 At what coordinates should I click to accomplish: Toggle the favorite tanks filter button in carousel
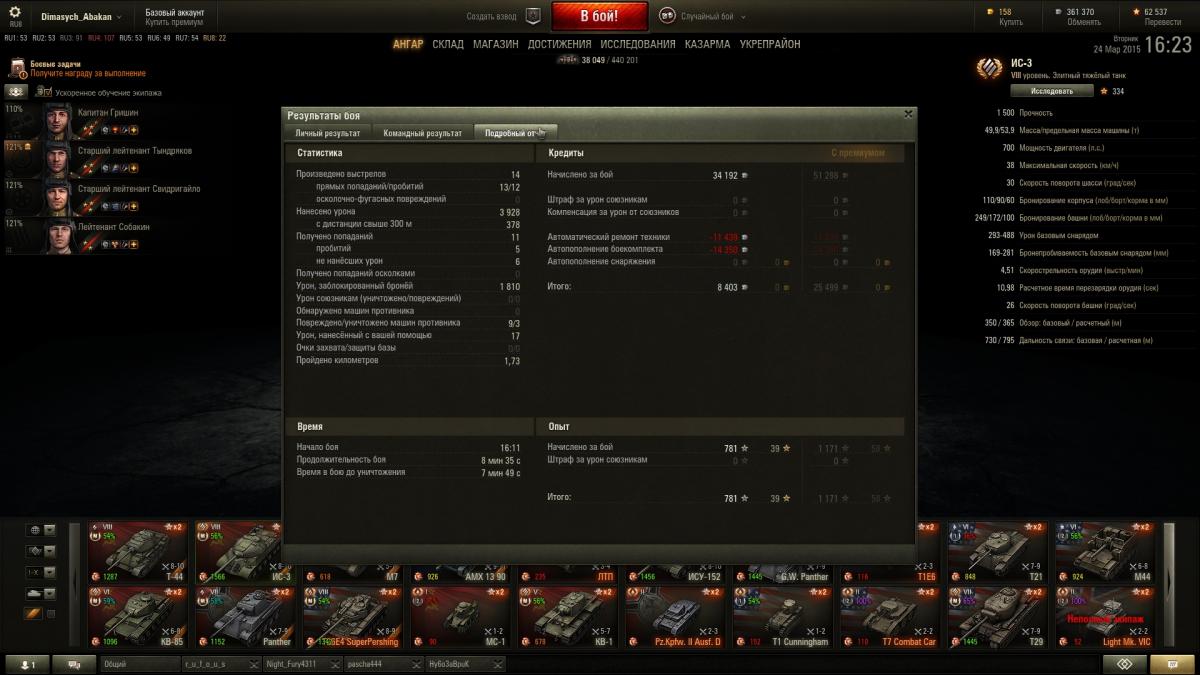(x=33, y=613)
